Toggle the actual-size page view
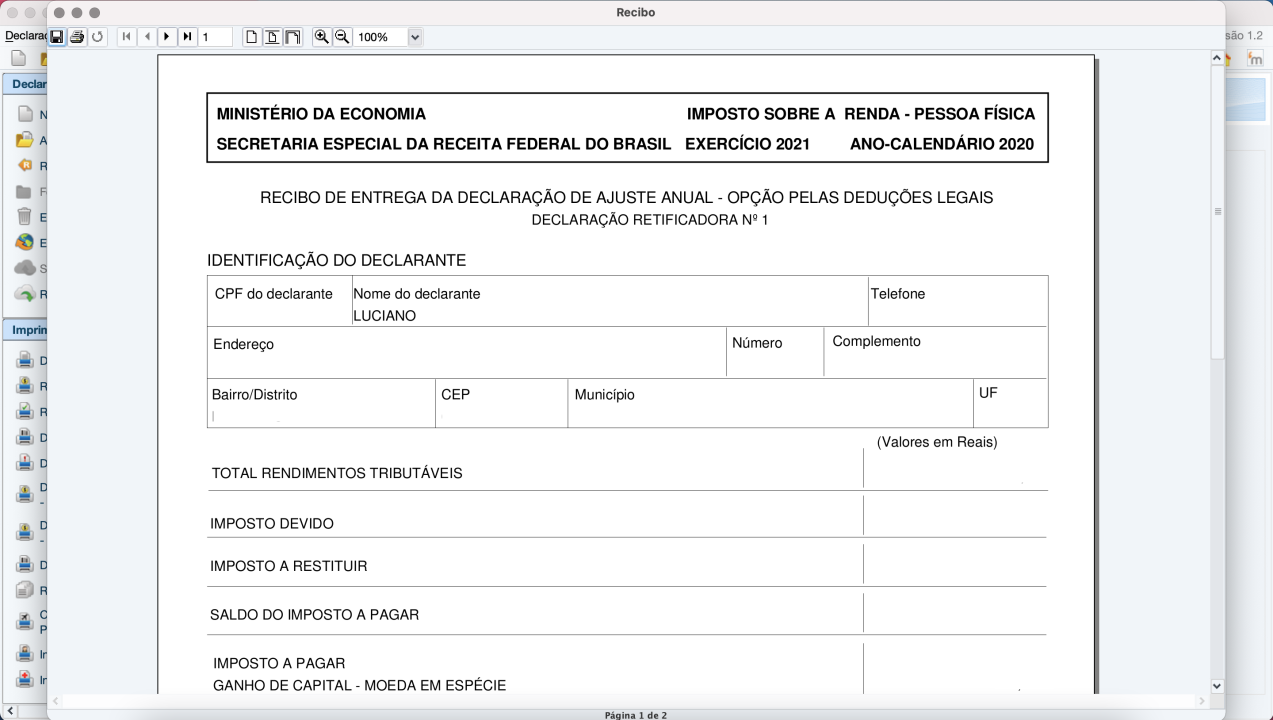1273x720 pixels. [x=251, y=36]
